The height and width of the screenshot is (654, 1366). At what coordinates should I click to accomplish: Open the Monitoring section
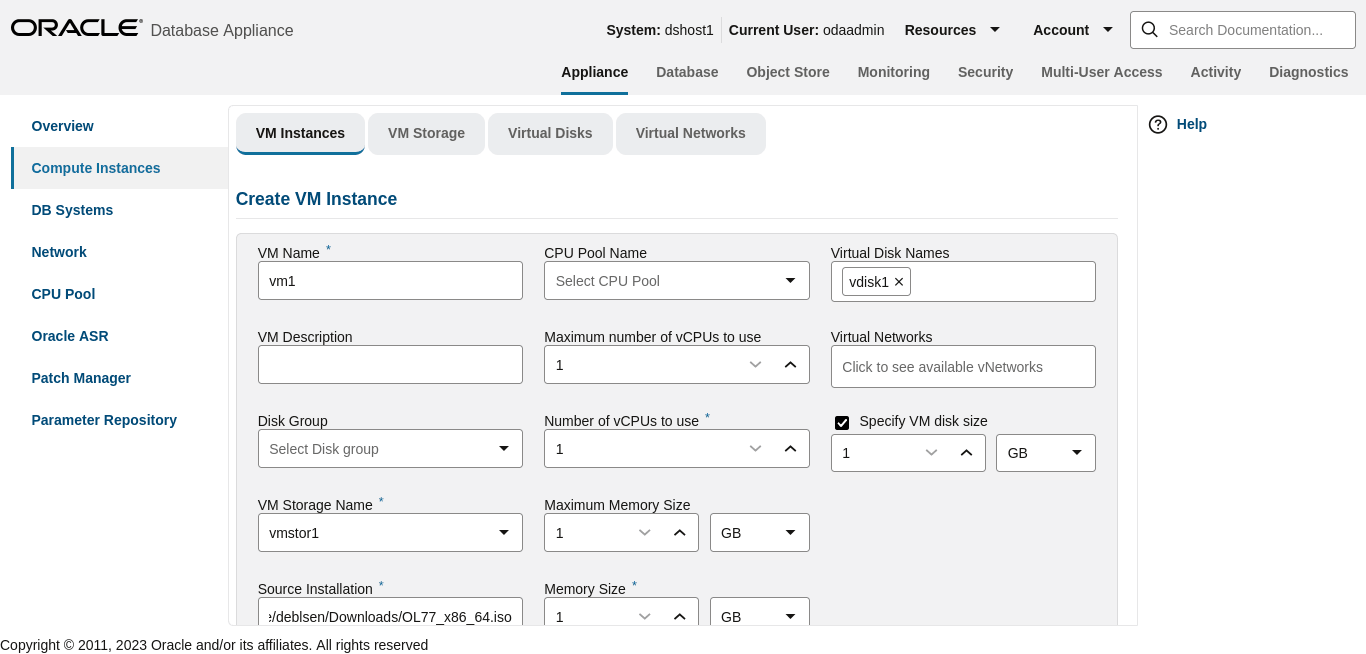tap(893, 72)
